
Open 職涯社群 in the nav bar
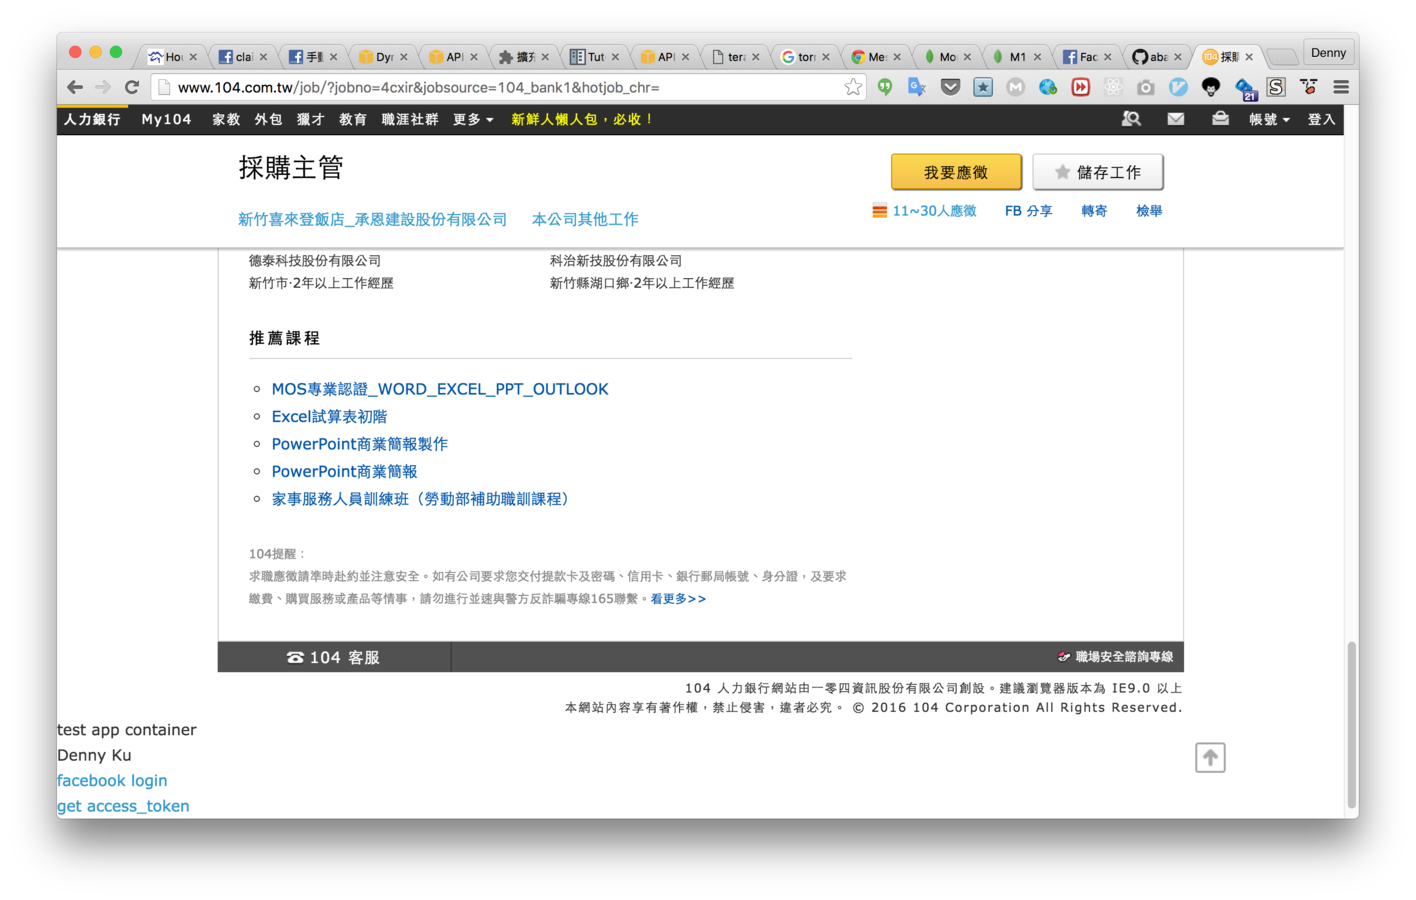coord(410,119)
